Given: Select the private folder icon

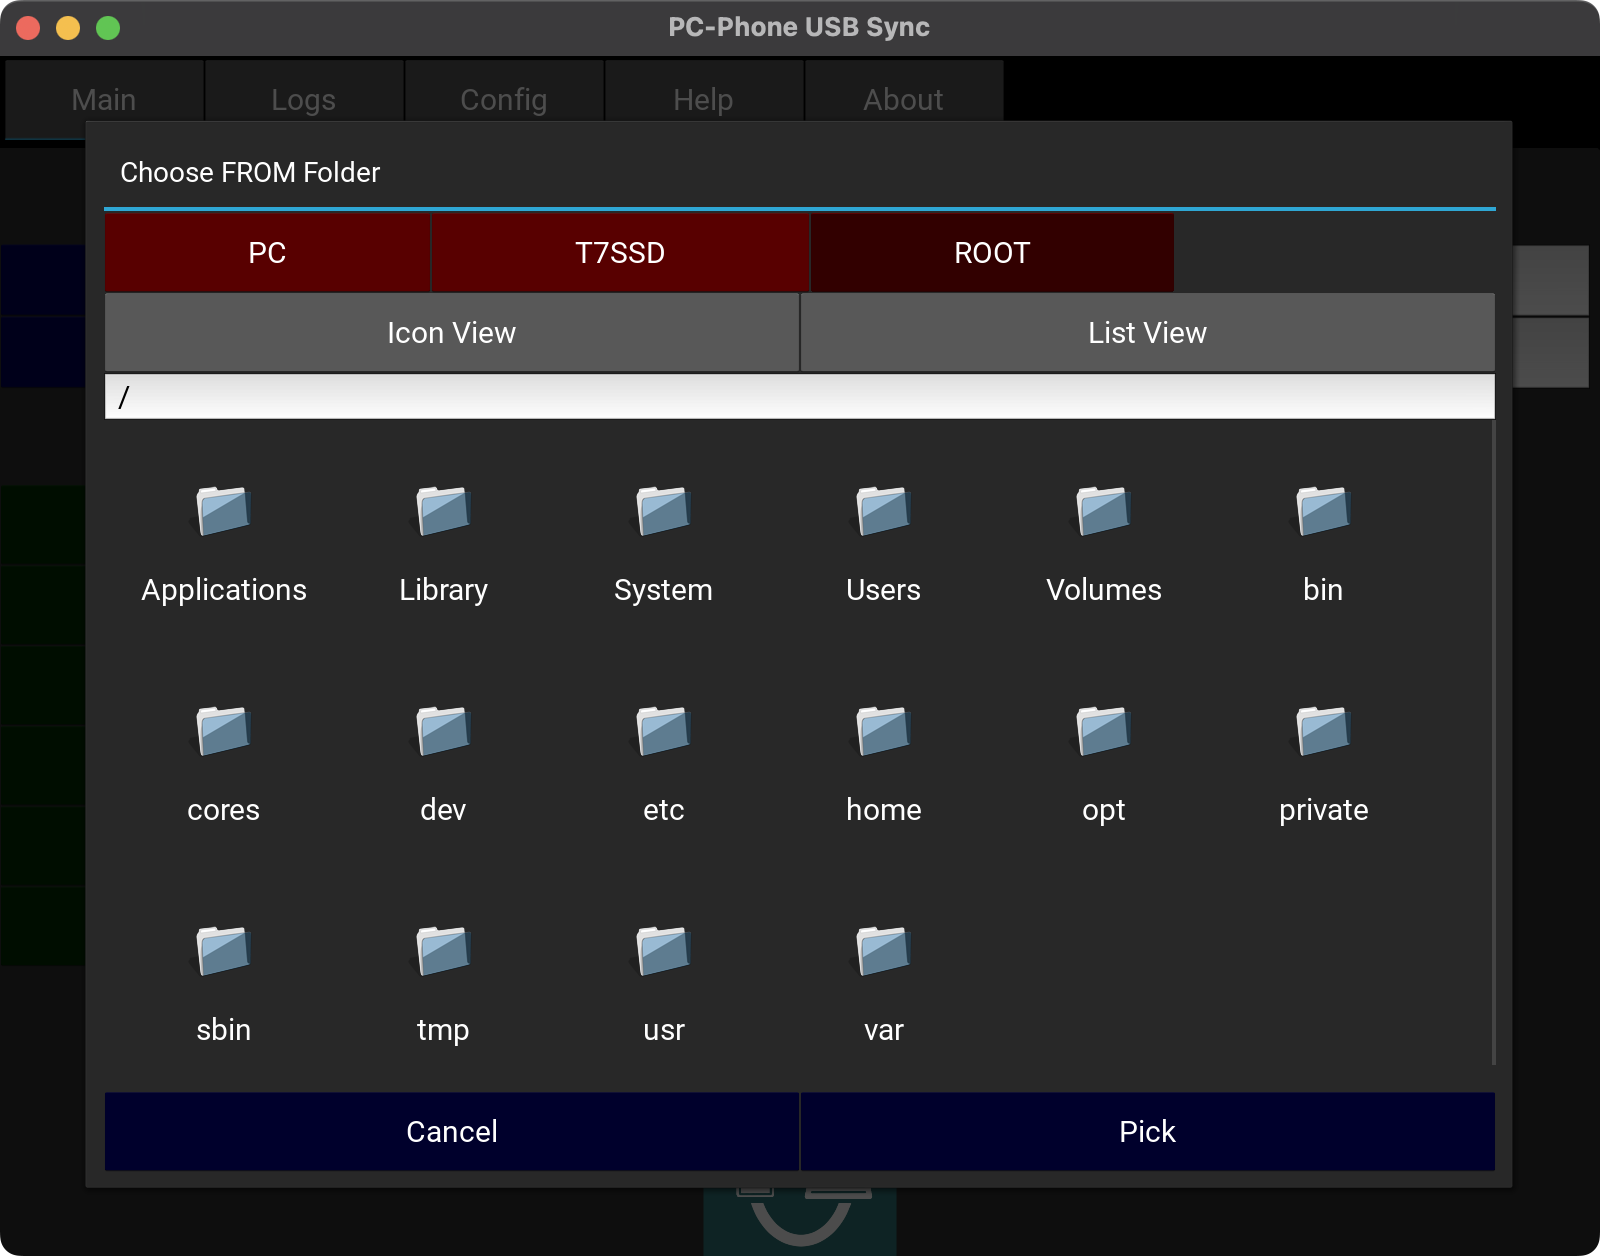Looking at the screenshot, I should click(1323, 732).
